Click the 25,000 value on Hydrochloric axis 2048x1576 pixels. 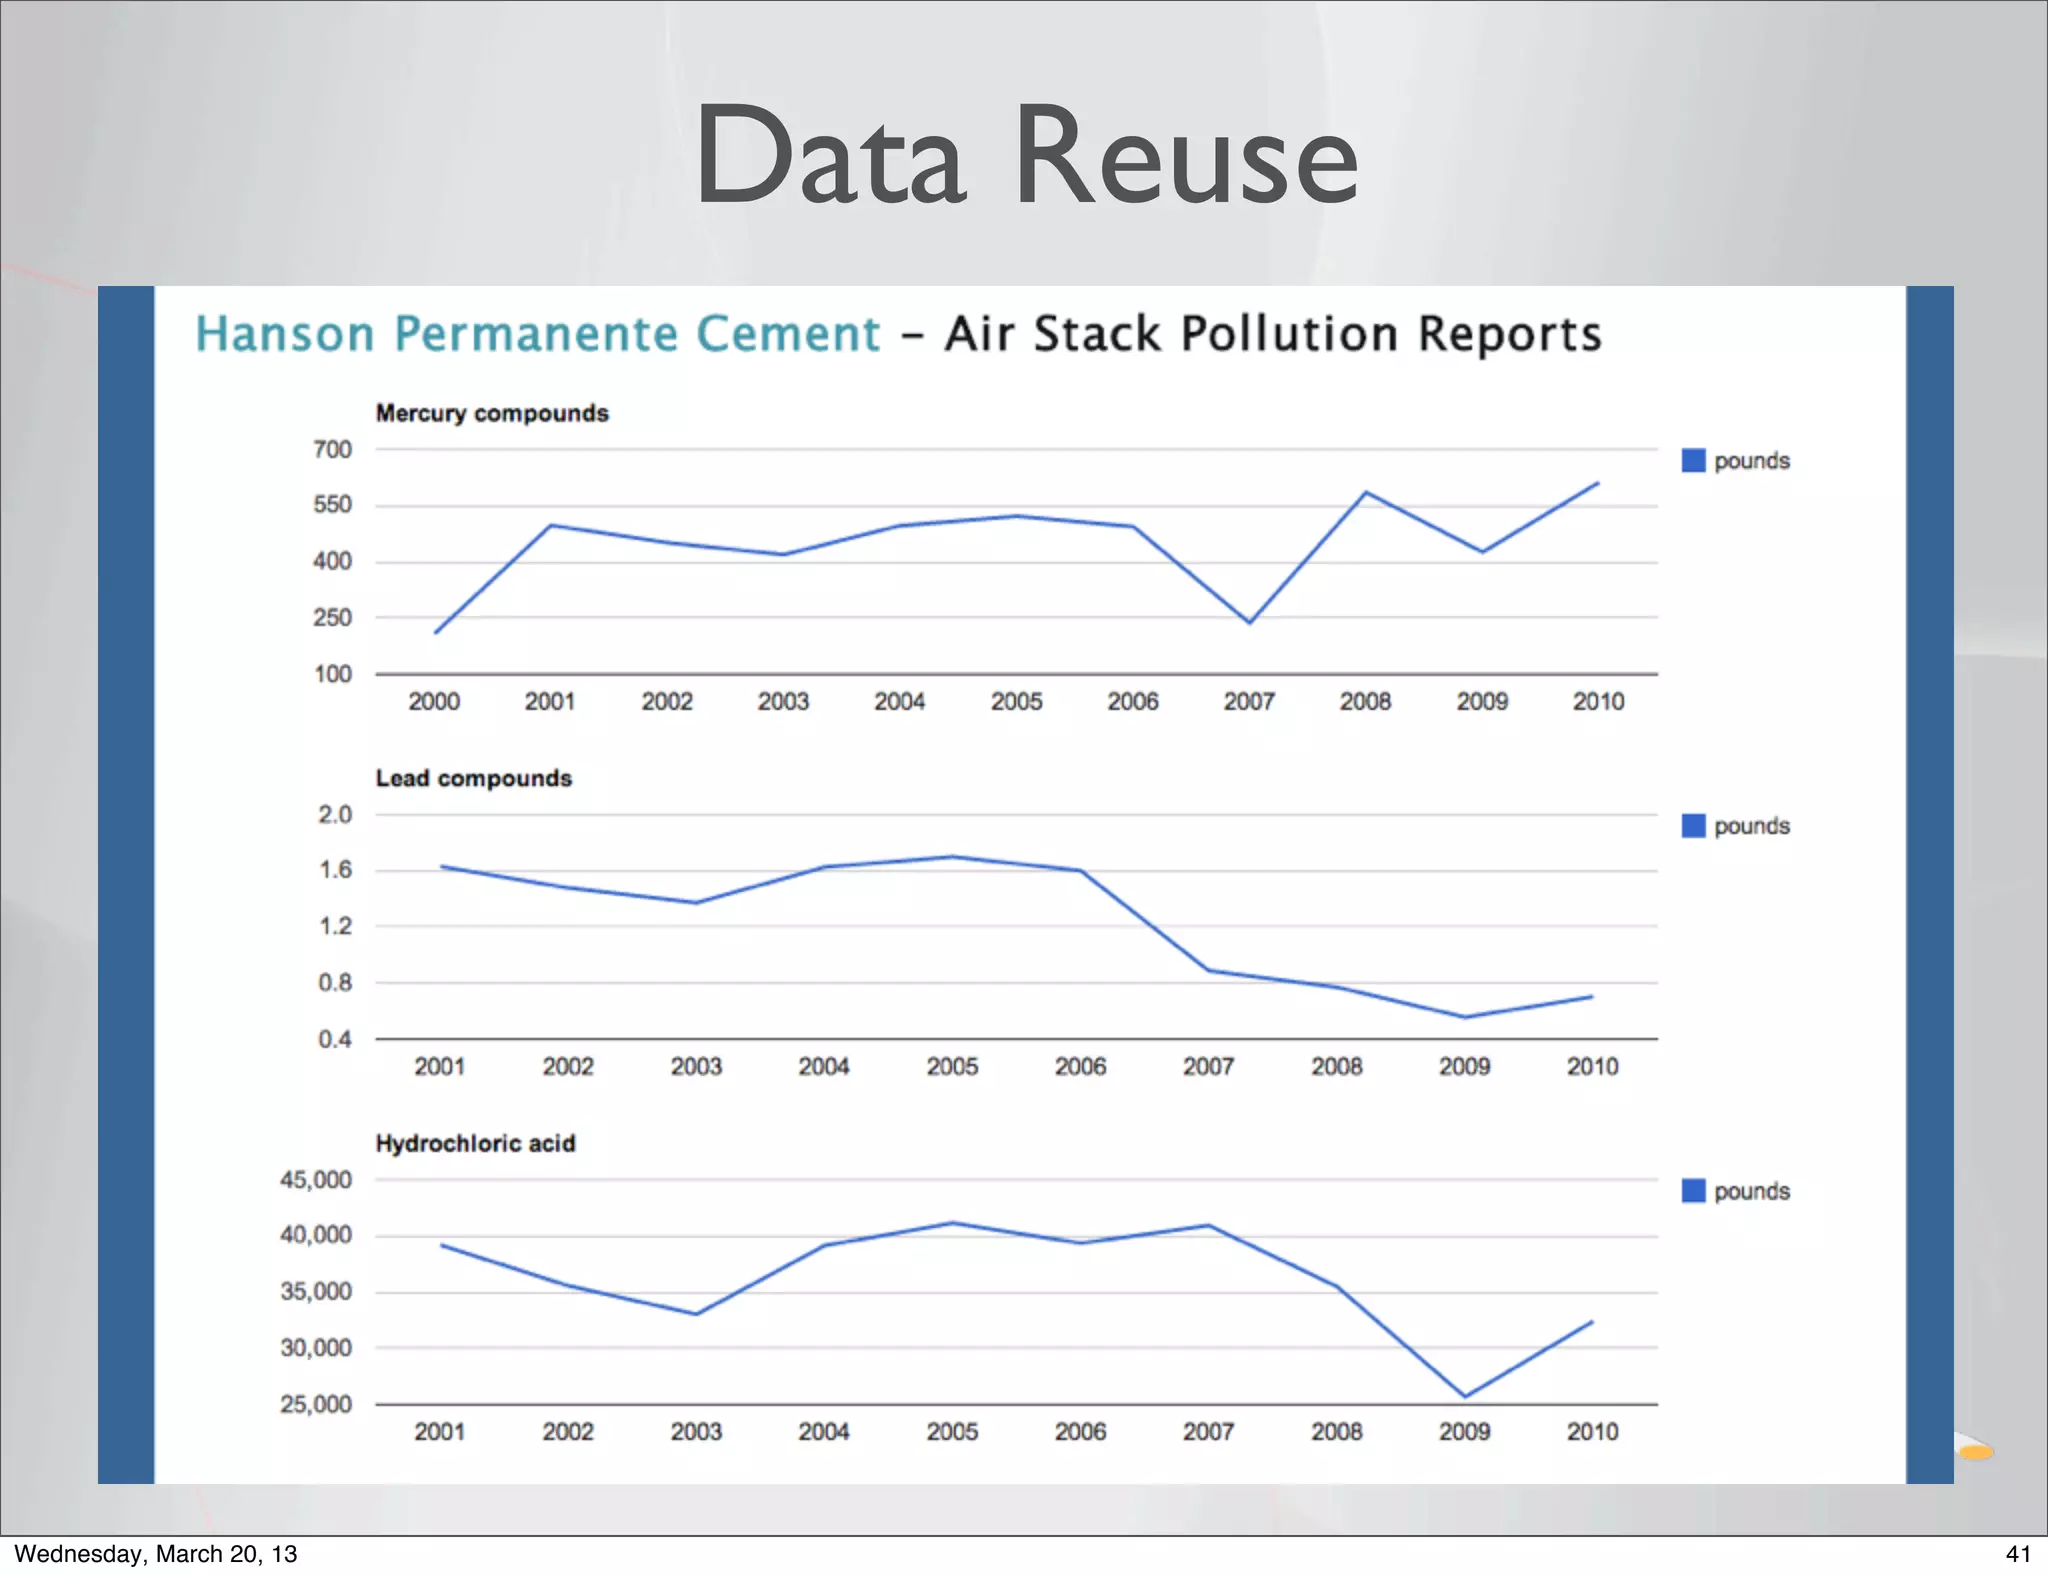tap(316, 1404)
